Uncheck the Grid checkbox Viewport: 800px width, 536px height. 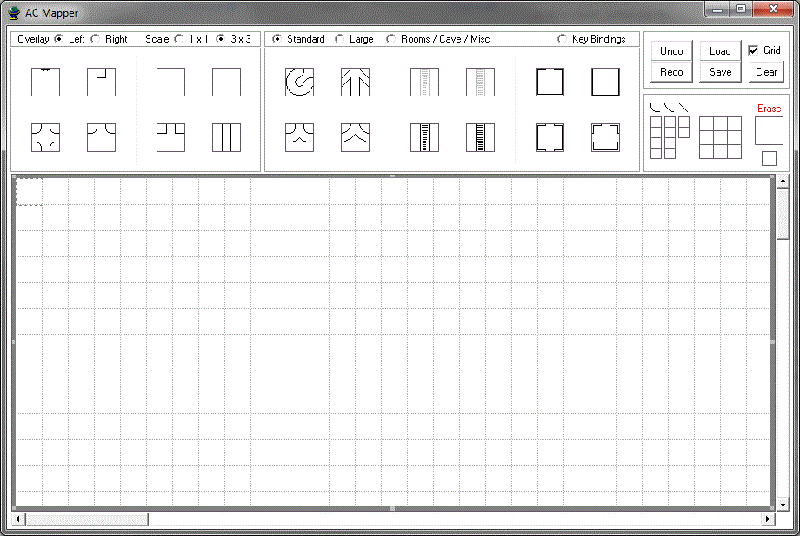(x=753, y=50)
